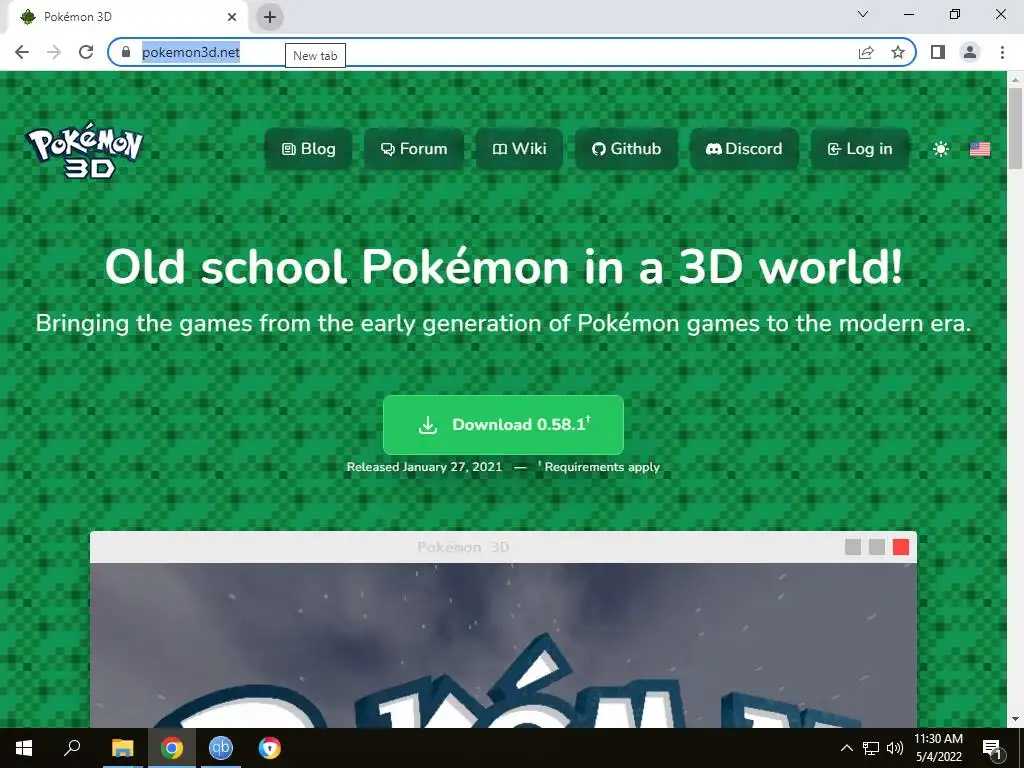Close the Pokémon 3D tab
This screenshot has height=768, width=1024.
point(232,17)
